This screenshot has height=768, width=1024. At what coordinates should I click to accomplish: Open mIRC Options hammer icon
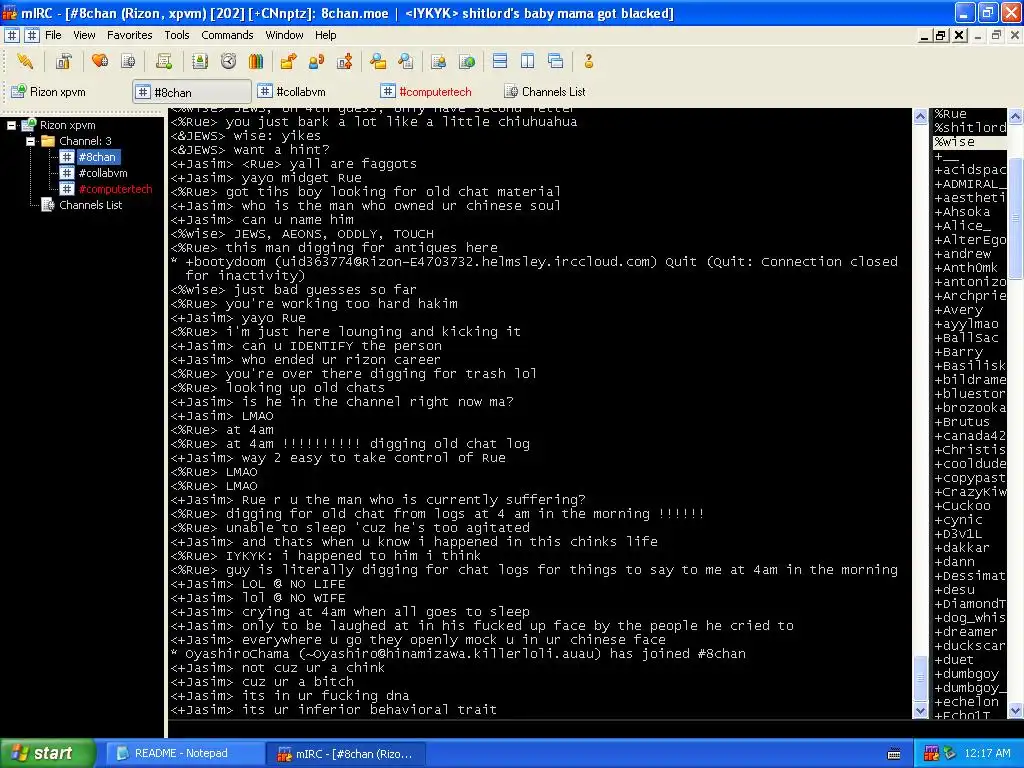(63, 61)
